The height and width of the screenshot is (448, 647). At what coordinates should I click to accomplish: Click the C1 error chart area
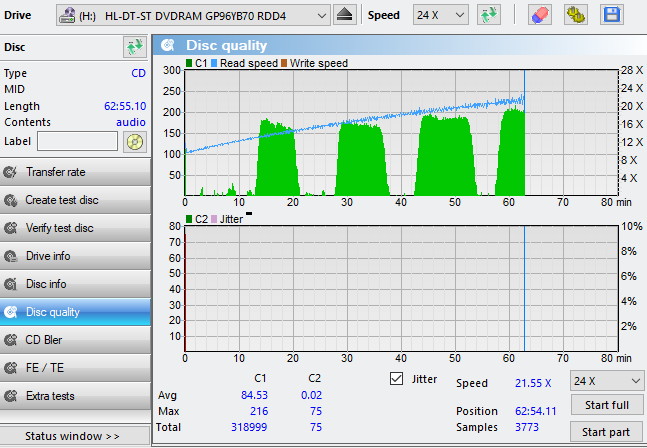pyautogui.click(x=401, y=132)
